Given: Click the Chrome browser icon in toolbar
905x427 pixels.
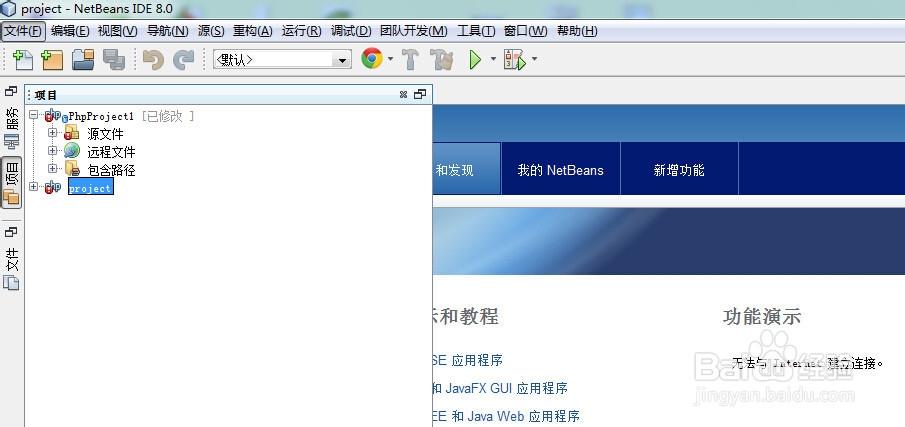Looking at the screenshot, I should (372, 59).
